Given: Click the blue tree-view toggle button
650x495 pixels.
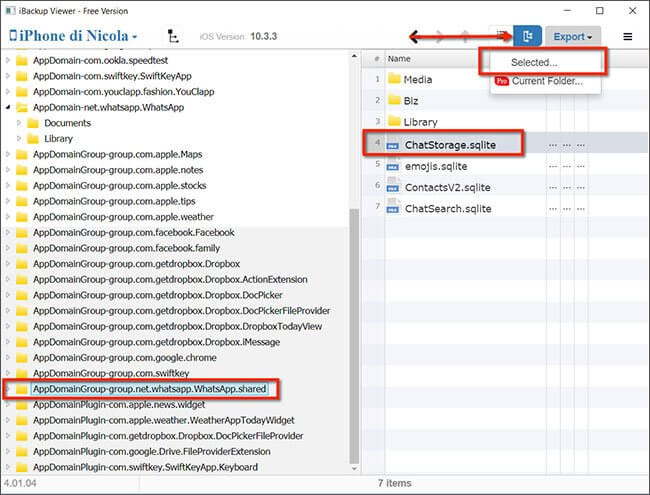Looking at the screenshot, I should click(x=527, y=36).
